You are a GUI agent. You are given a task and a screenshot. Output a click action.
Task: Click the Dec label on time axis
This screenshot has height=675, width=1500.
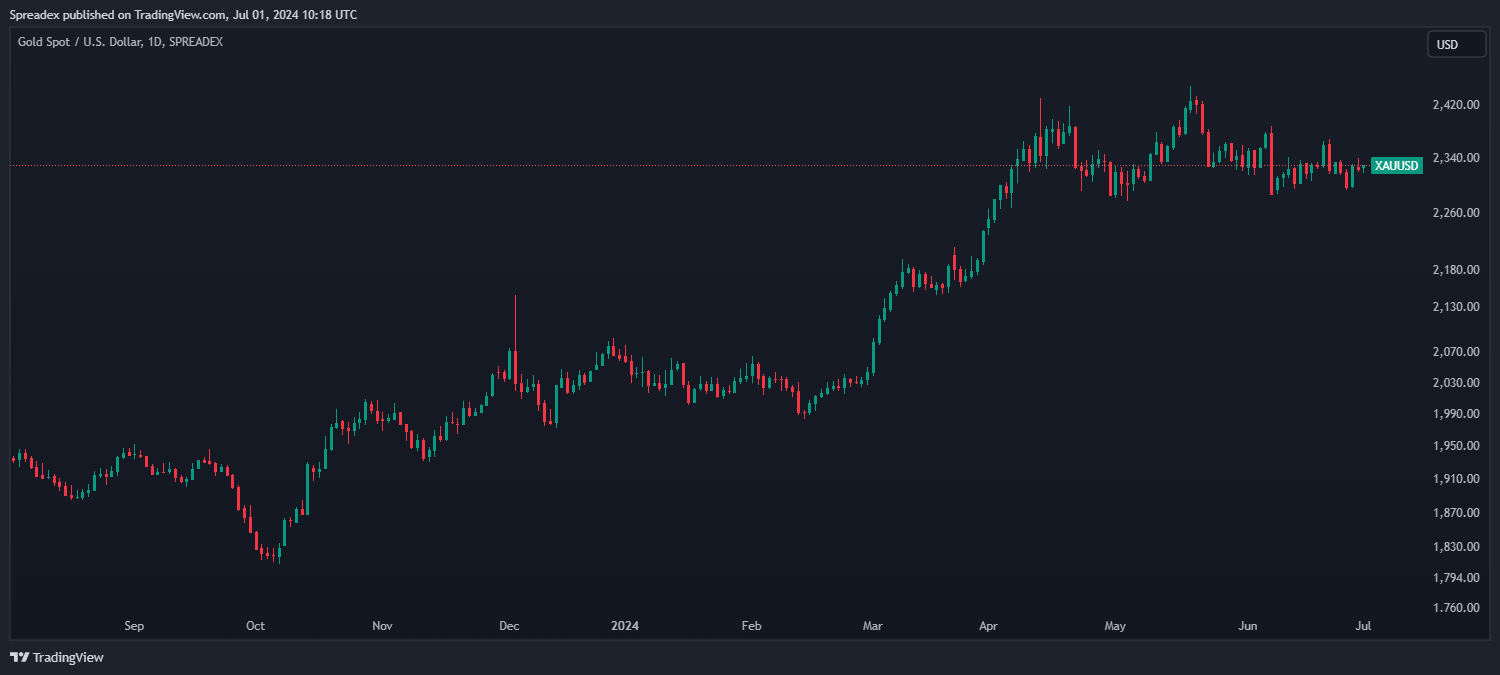coord(509,626)
